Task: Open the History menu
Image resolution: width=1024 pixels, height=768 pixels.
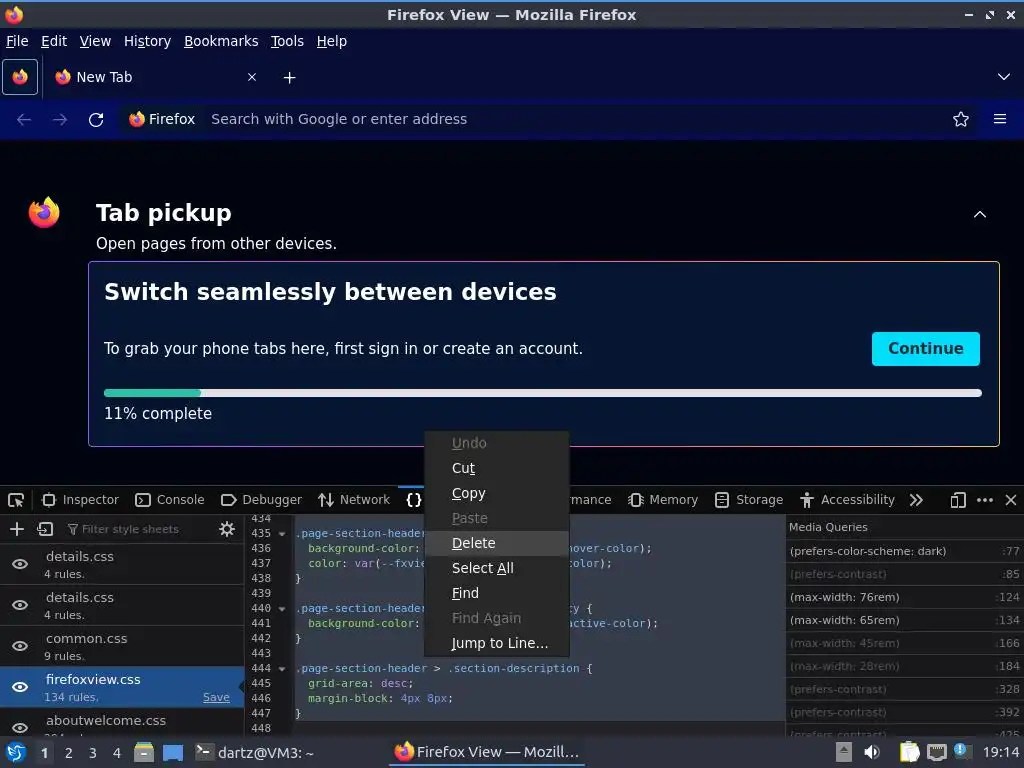Action: 147,41
